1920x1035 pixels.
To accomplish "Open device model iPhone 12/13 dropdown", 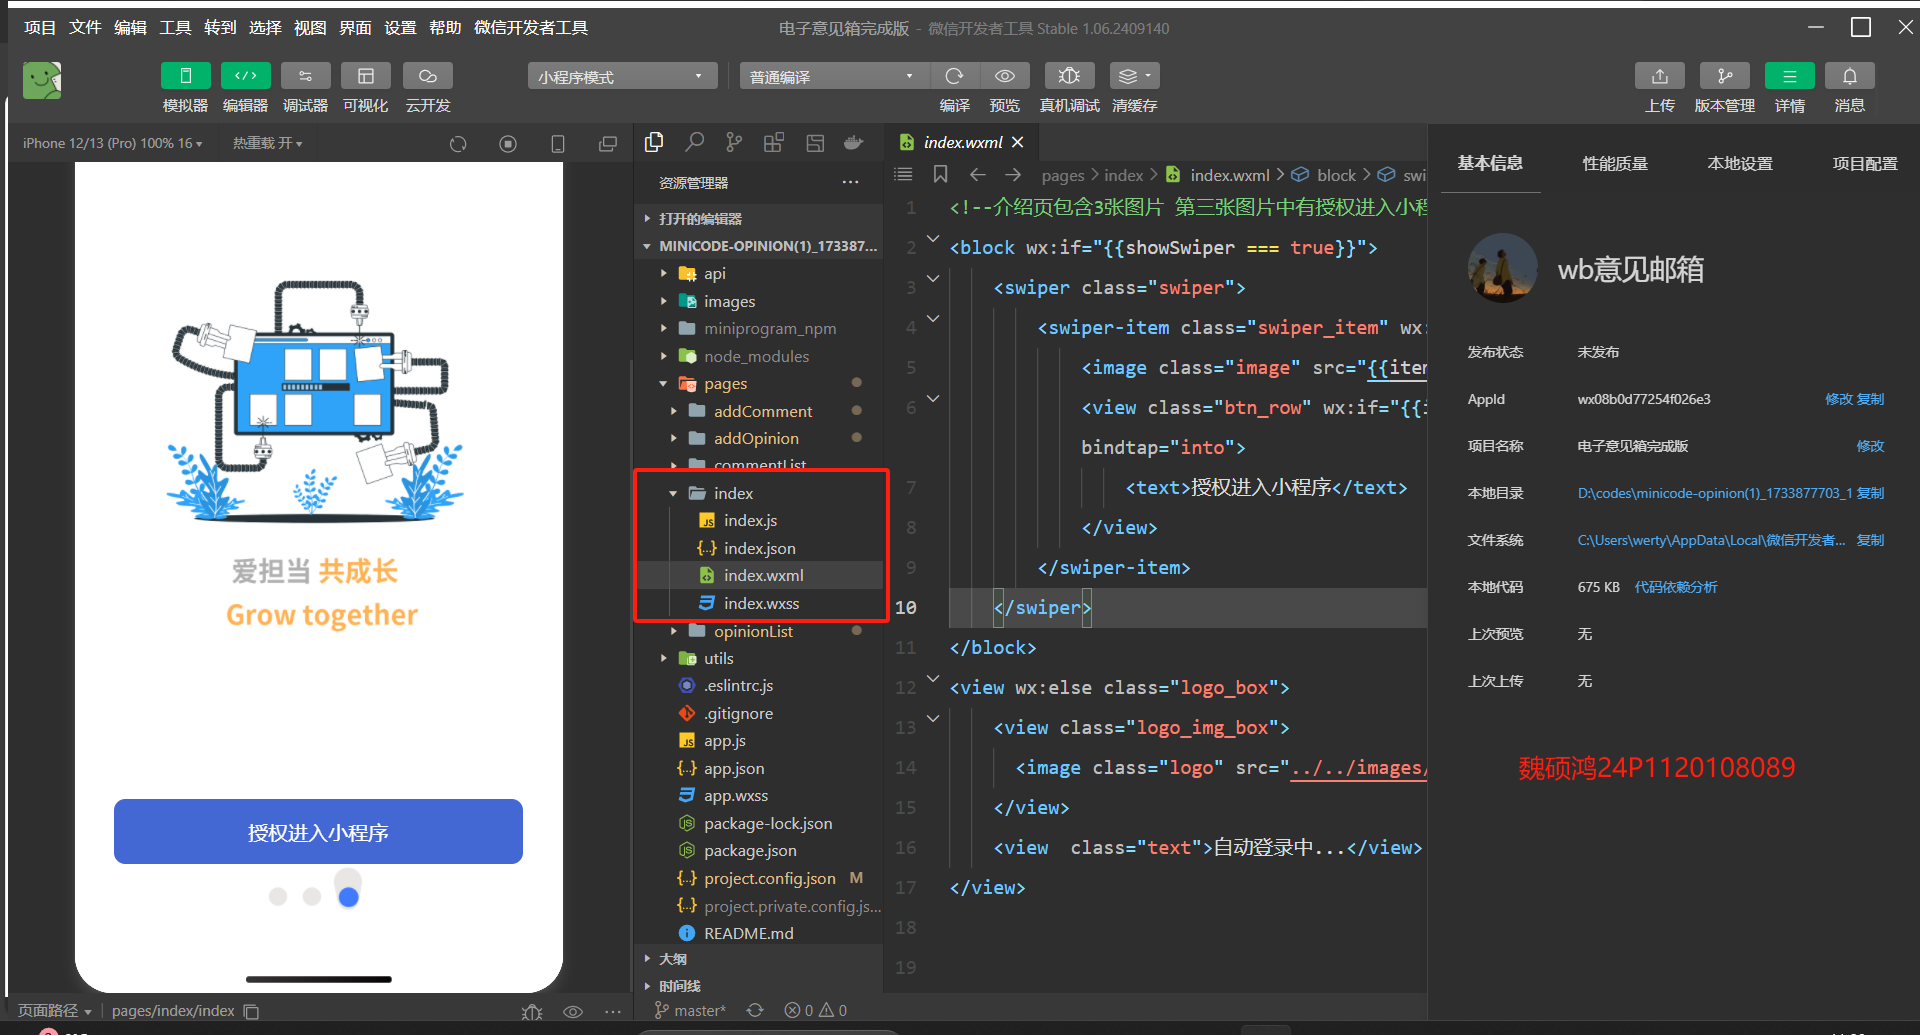I will [112, 143].
